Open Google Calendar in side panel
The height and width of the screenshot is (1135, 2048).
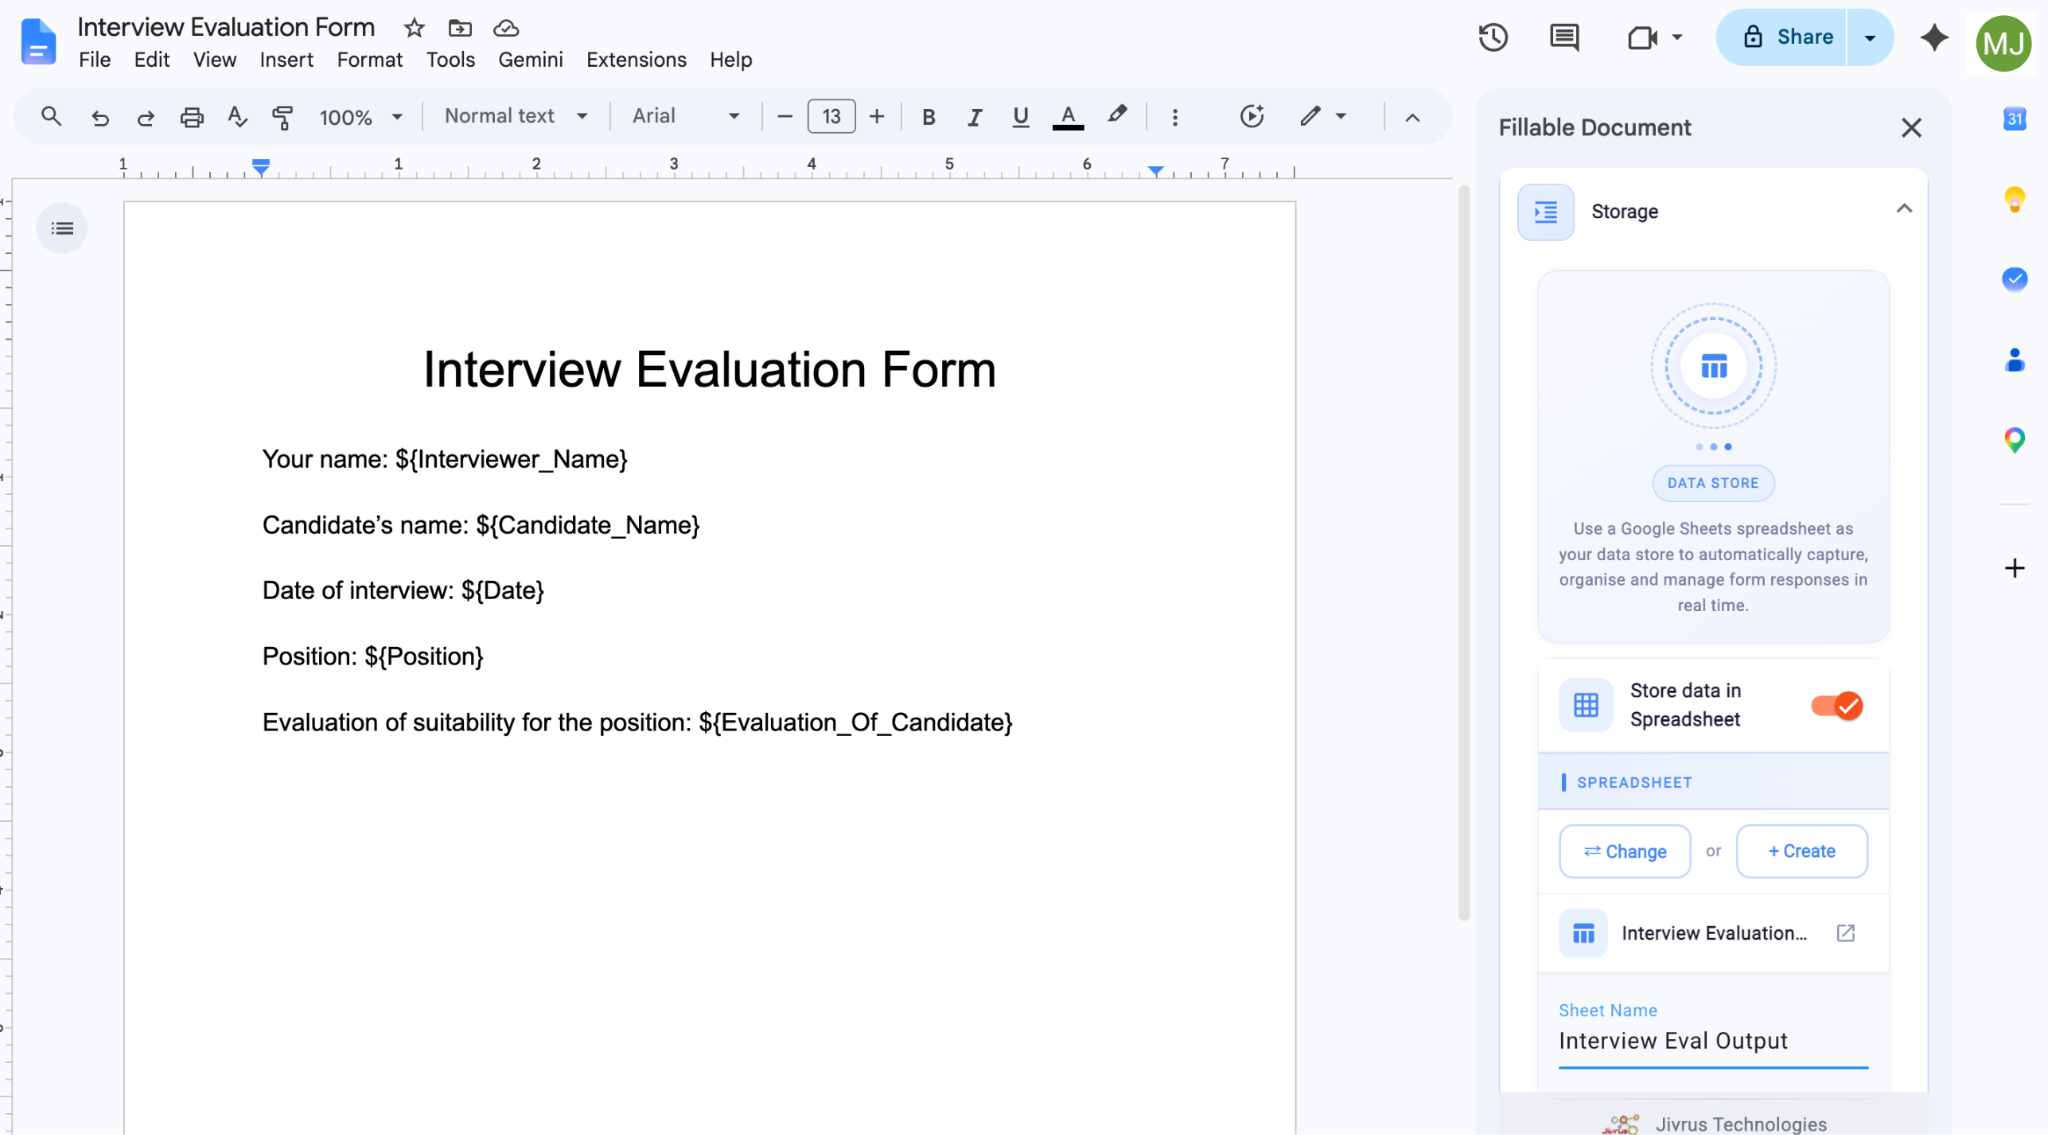pyautogui.click(x=2014, y=119)
